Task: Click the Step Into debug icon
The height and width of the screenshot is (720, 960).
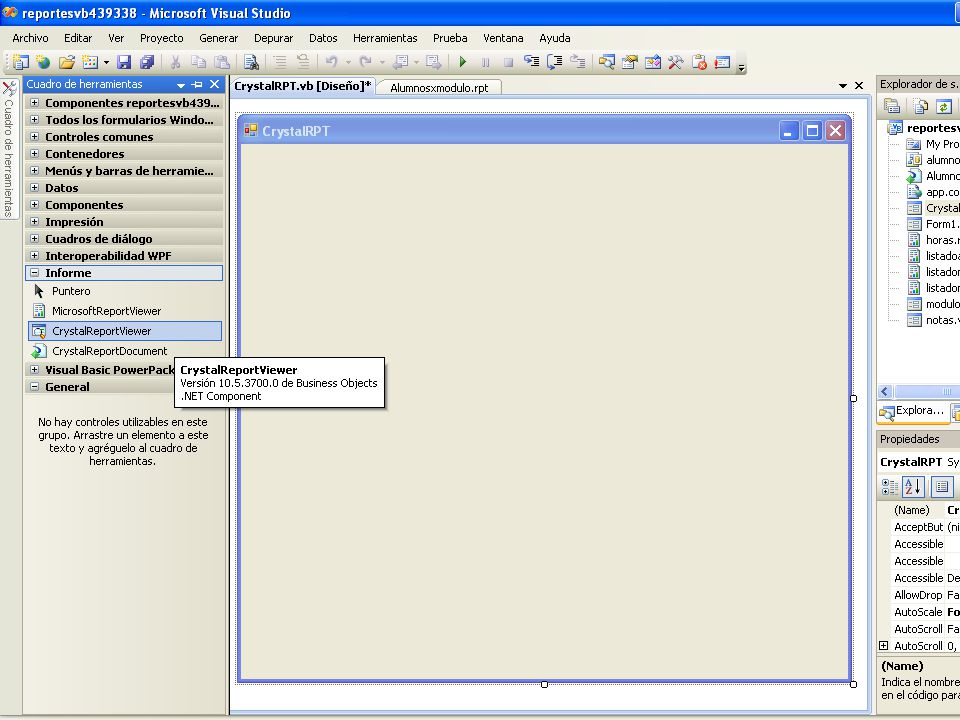Action: tap(531, 62)
